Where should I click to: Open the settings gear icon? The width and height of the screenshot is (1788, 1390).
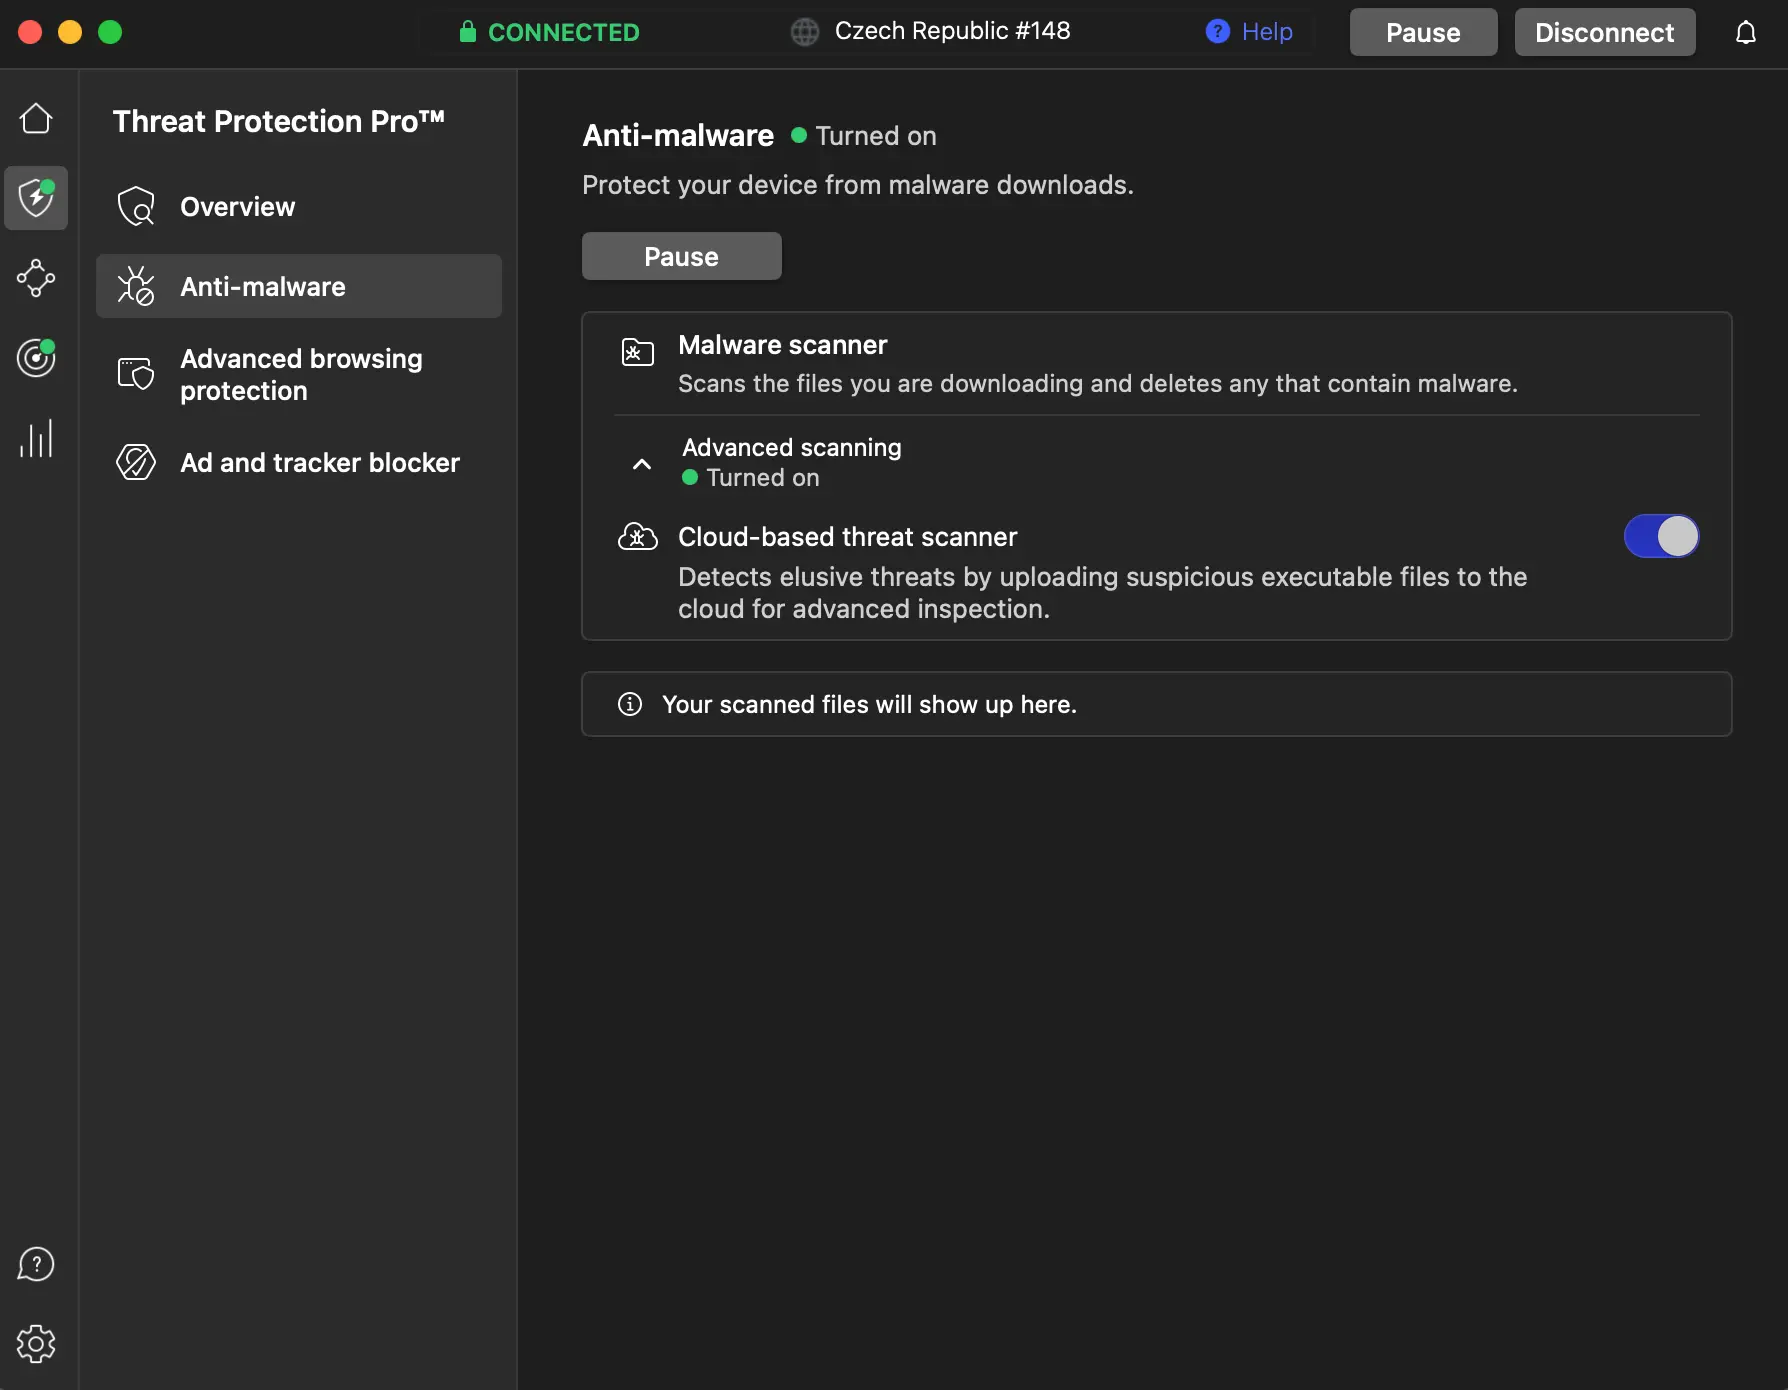36,1344
